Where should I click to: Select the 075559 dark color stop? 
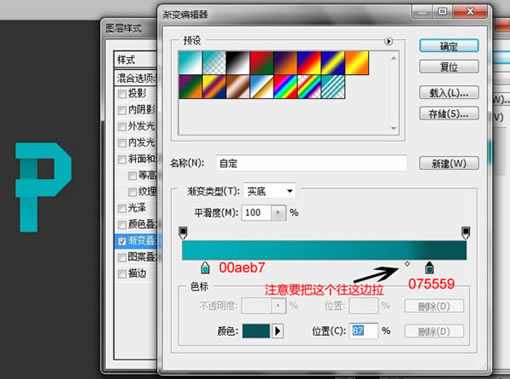coord(429,268)
